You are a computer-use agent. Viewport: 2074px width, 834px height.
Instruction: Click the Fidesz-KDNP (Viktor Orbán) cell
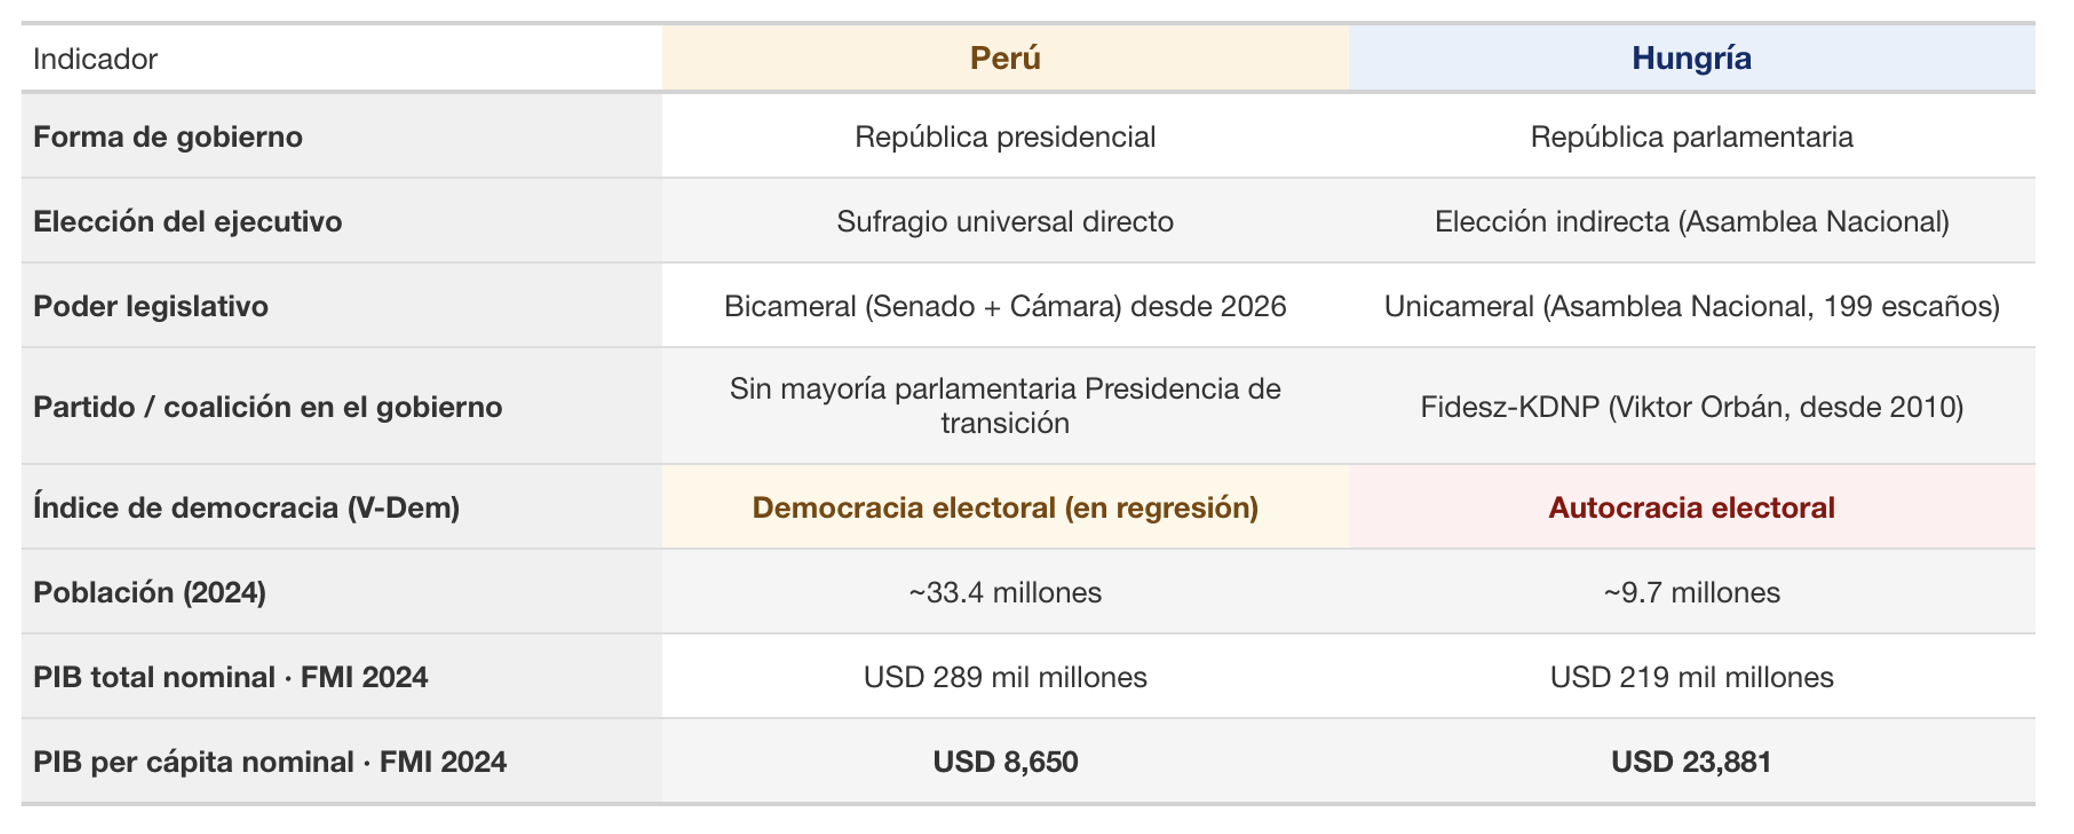point(1690,407)
